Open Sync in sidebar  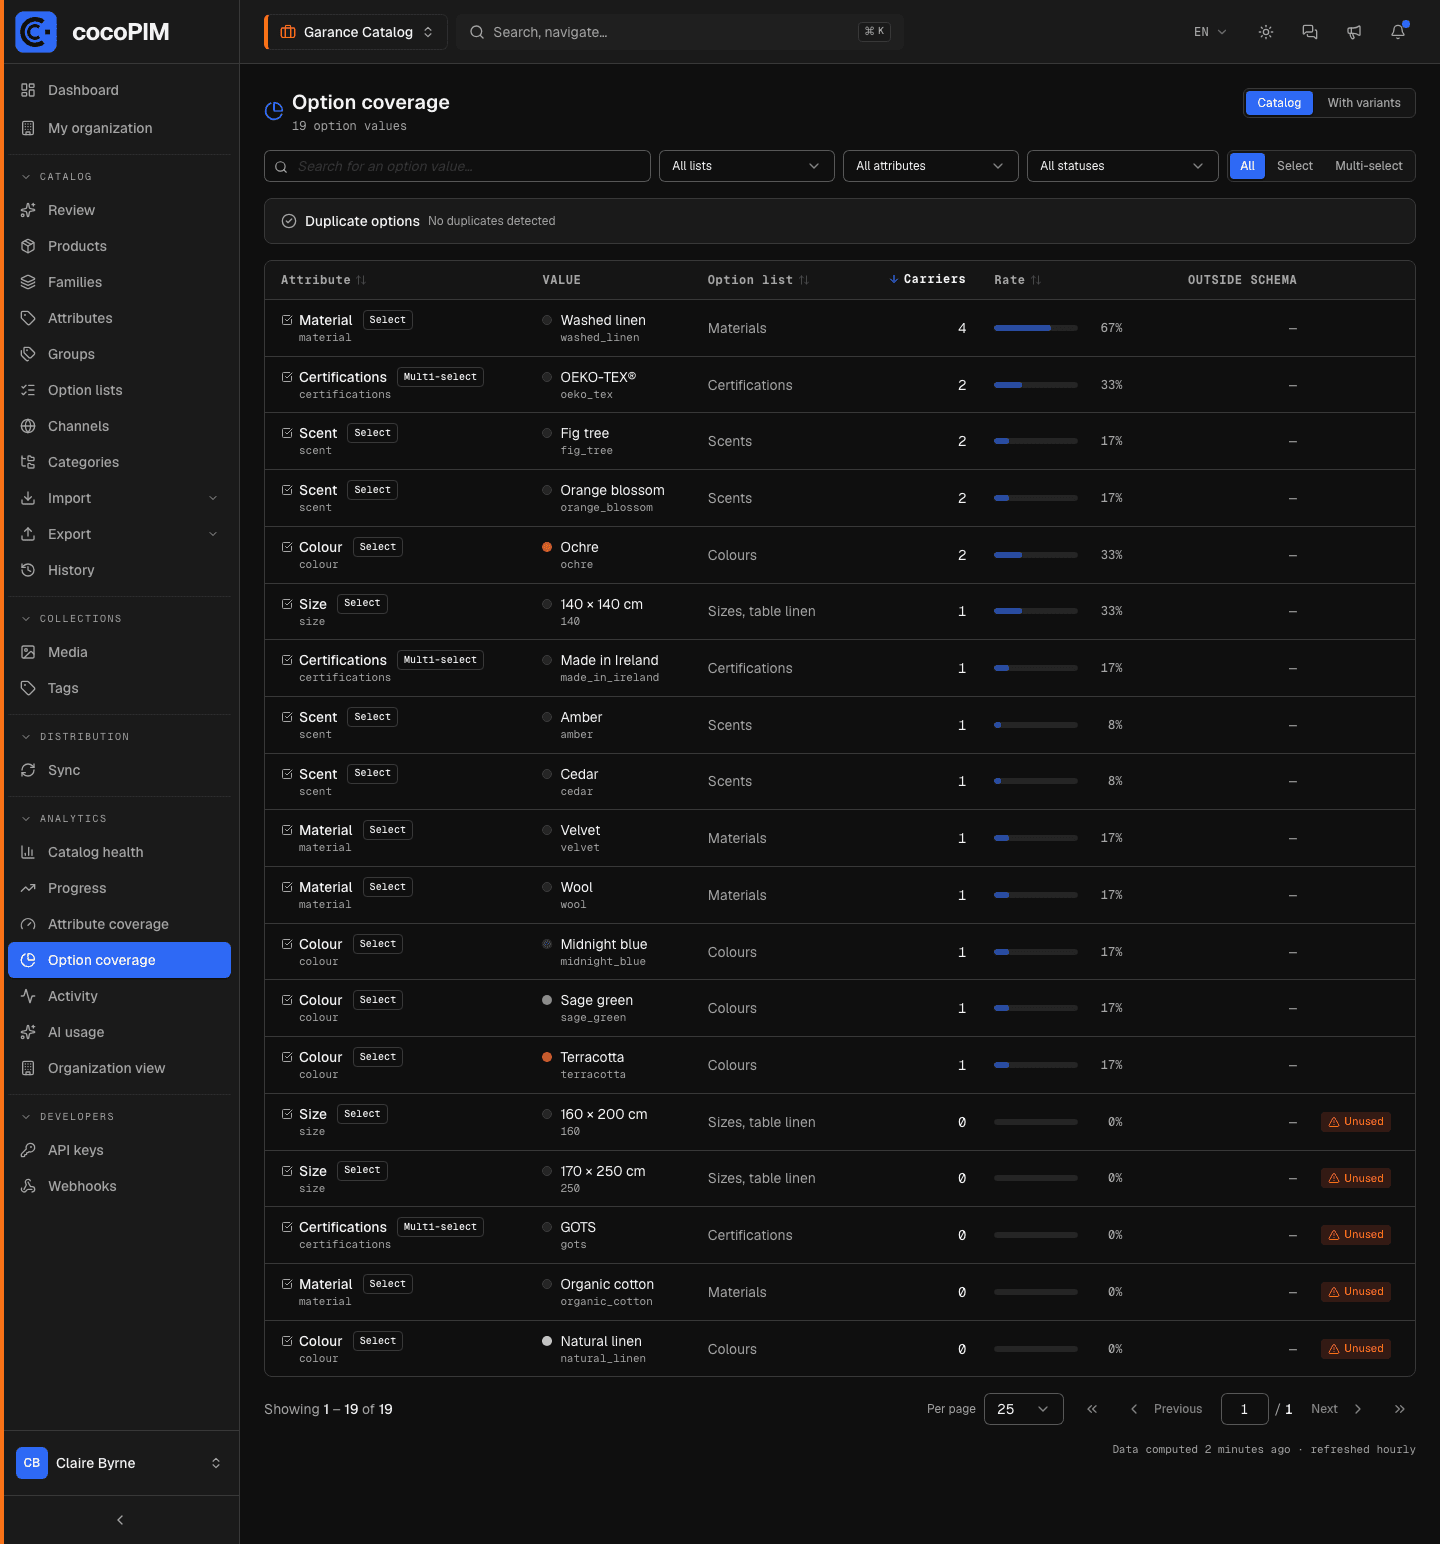[119, 770]
